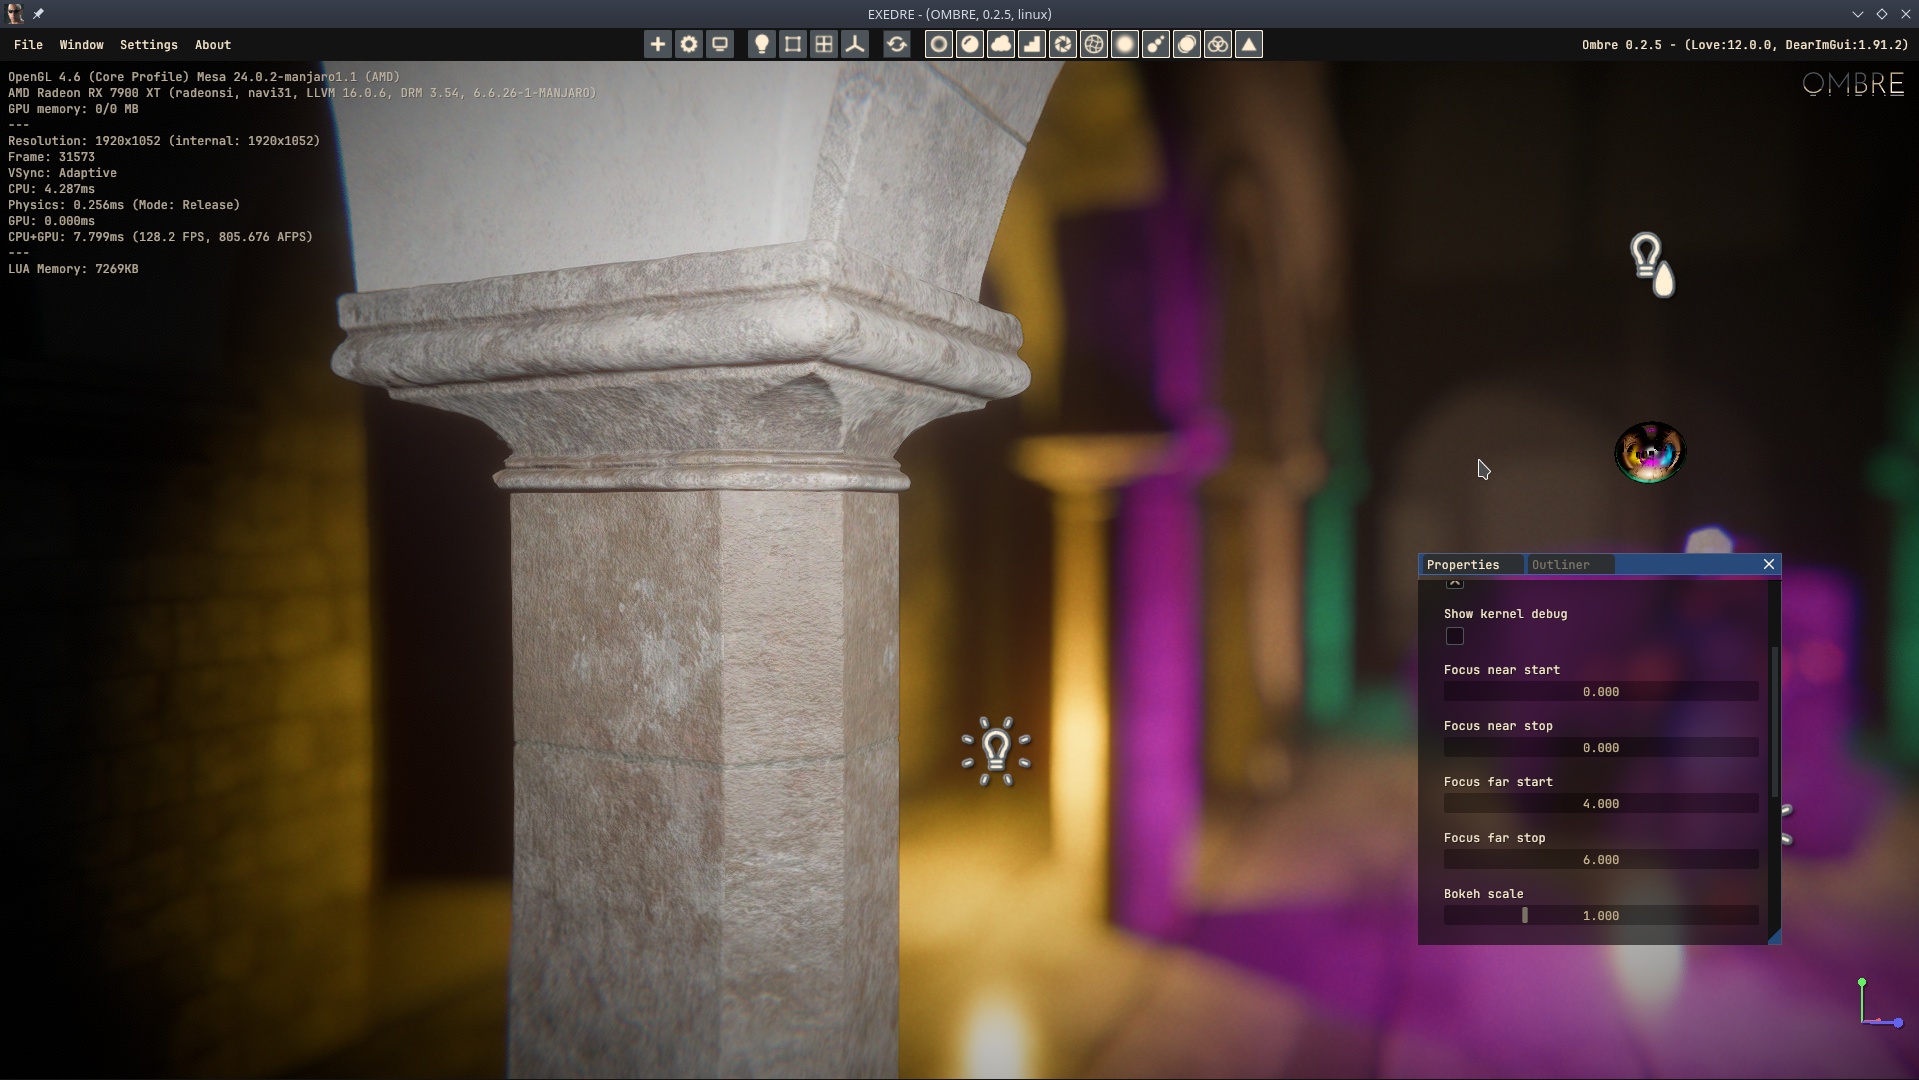The height and width of the screenshot is (1080, 1919).
Task: Click the Focus far start value field
Action: coord(1600,804)
